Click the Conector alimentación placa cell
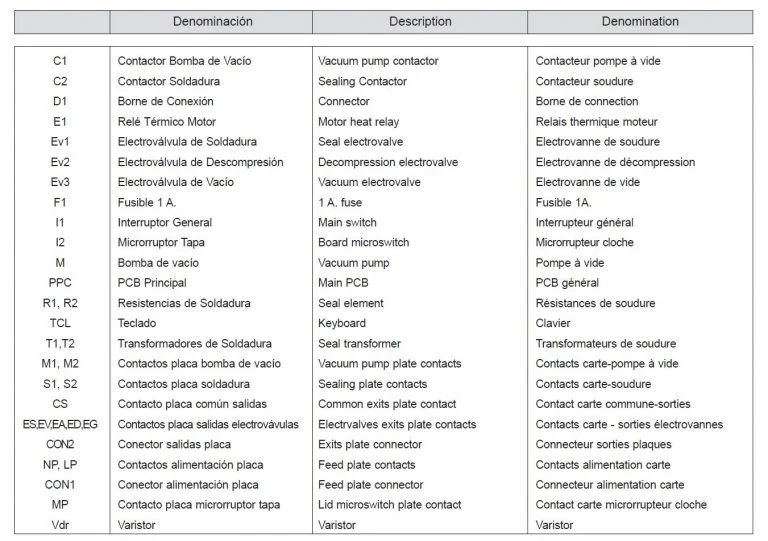Viewport: 768px width, 541px height. coord(188,485)
